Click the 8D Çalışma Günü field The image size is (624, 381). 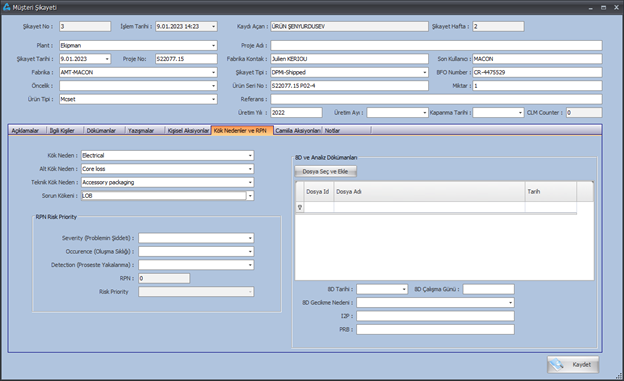pyautogui.click(x=489, y=289)
